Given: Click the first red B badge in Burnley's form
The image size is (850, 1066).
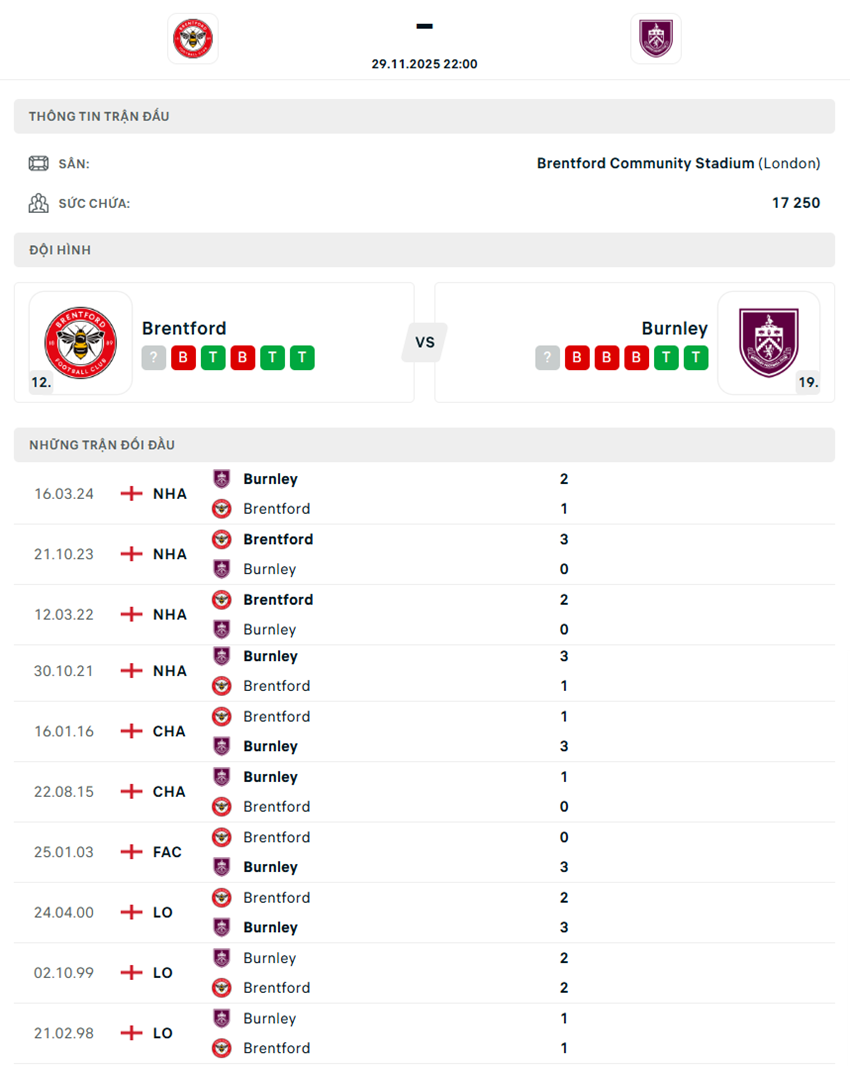Looking at the screenshot, I should click(576, 357).
